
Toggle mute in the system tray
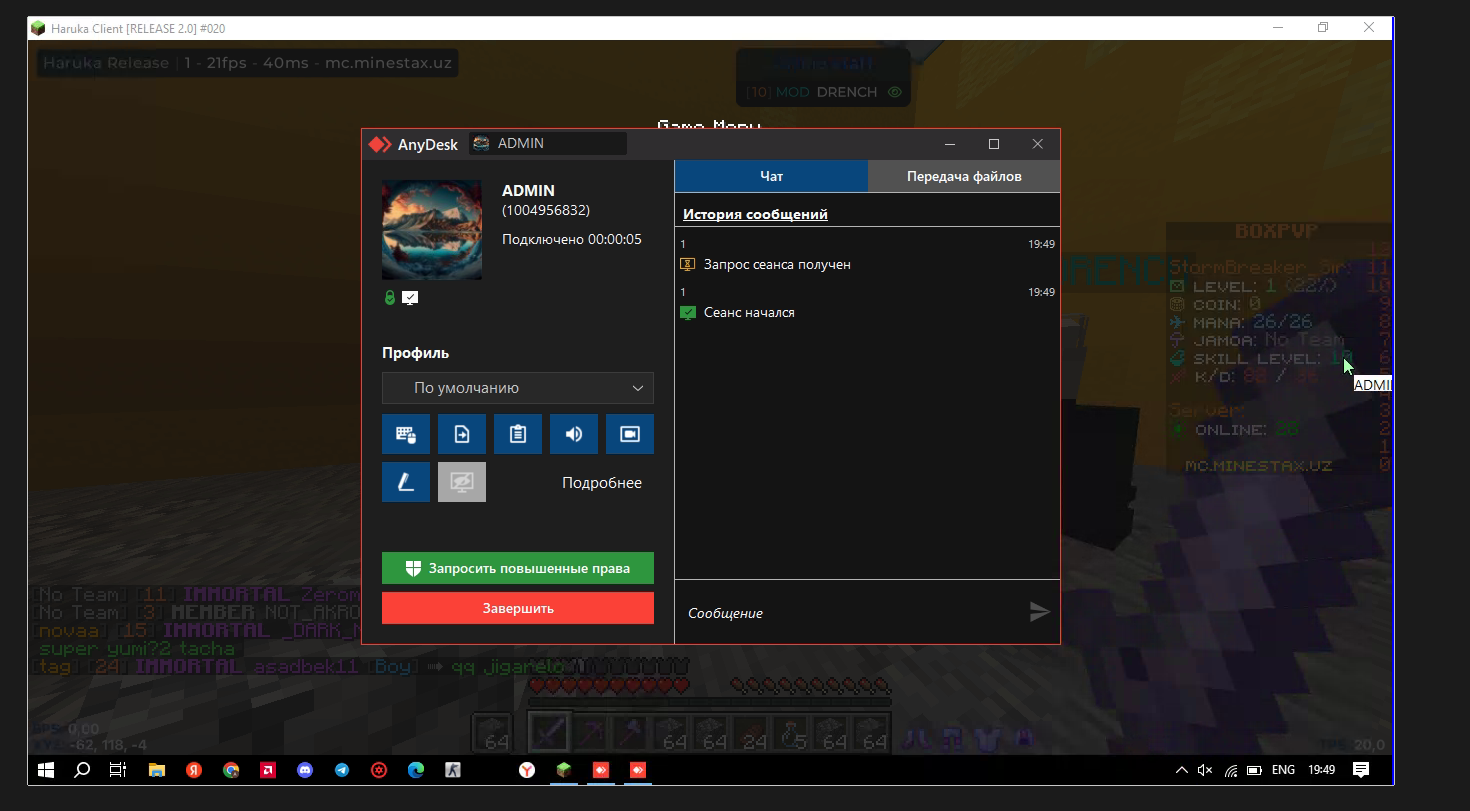pyautogui.click(x=1203, y=770)
